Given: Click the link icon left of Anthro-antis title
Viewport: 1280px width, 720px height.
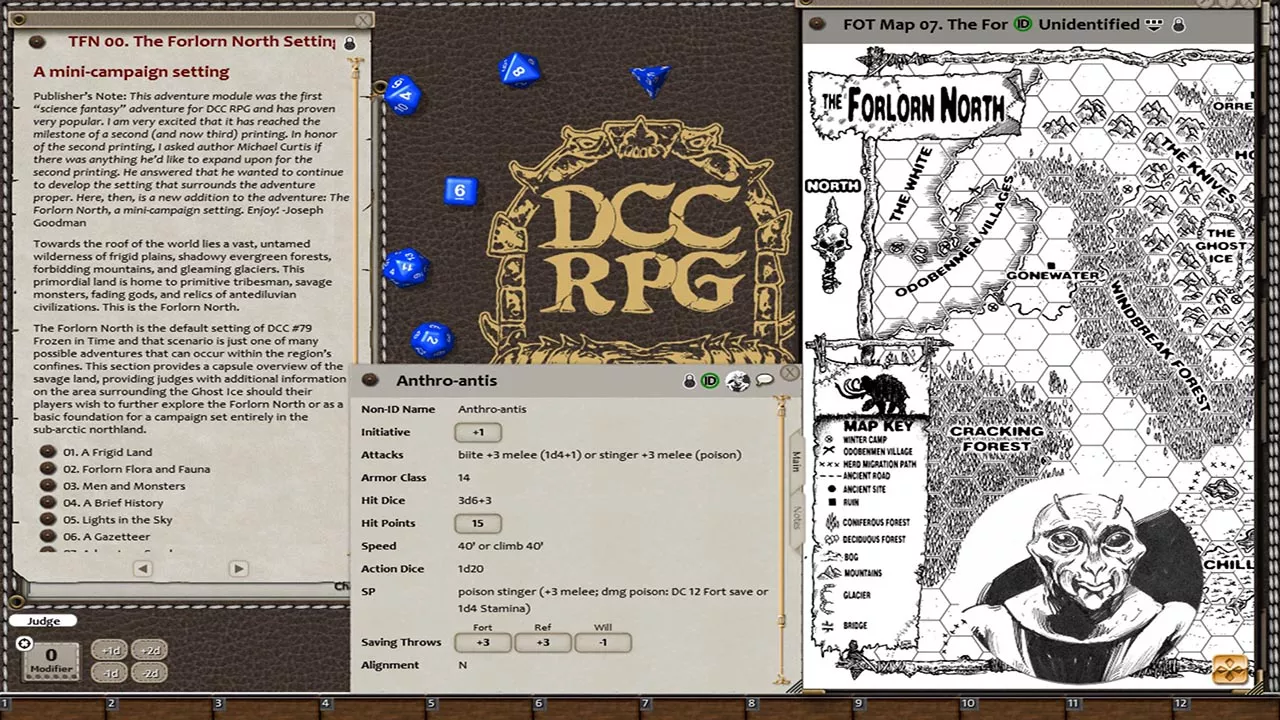Looking at the screenshot, I should click(370, 380).
